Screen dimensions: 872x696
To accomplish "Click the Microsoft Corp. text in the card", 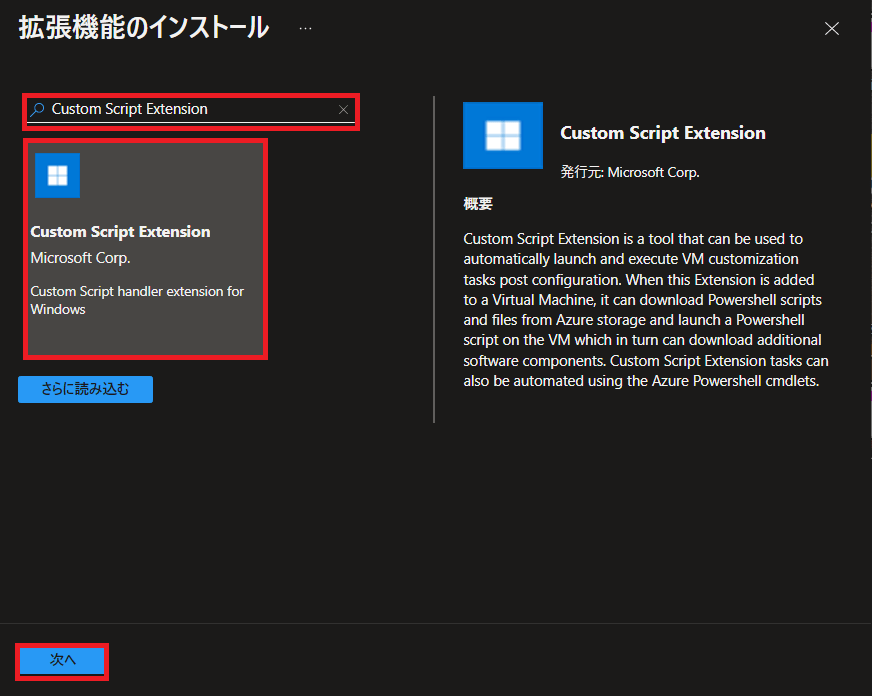I will click(81, 258).
